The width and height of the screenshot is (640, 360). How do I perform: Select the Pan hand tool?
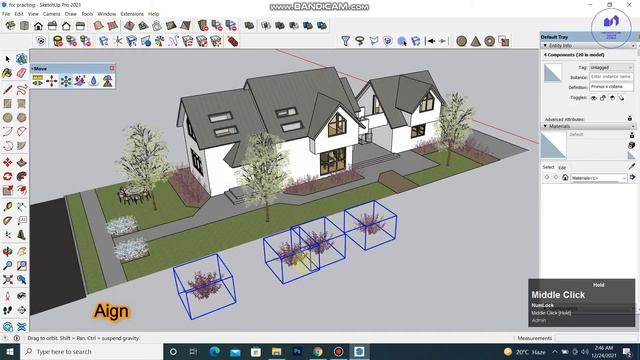pos(21,251)
